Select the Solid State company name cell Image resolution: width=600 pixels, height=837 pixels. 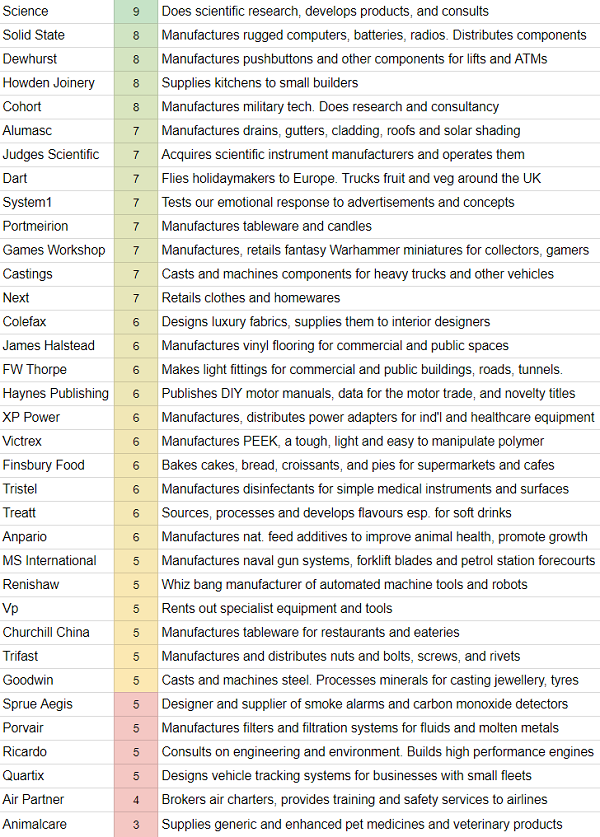[57, 35]
